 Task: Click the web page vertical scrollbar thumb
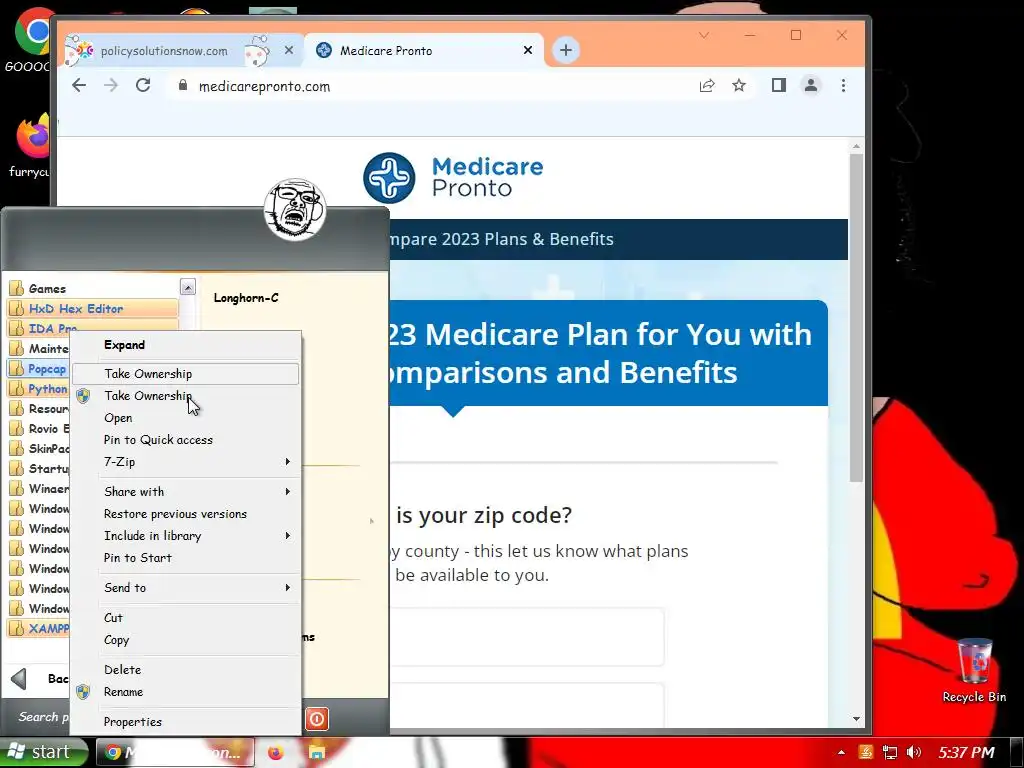[856, 318]
